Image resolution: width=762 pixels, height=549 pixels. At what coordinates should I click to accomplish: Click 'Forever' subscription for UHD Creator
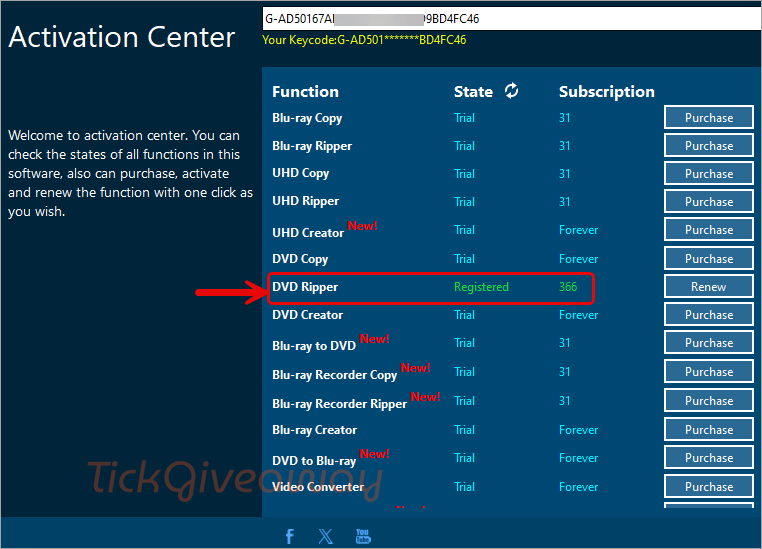(x=578, y=230)
